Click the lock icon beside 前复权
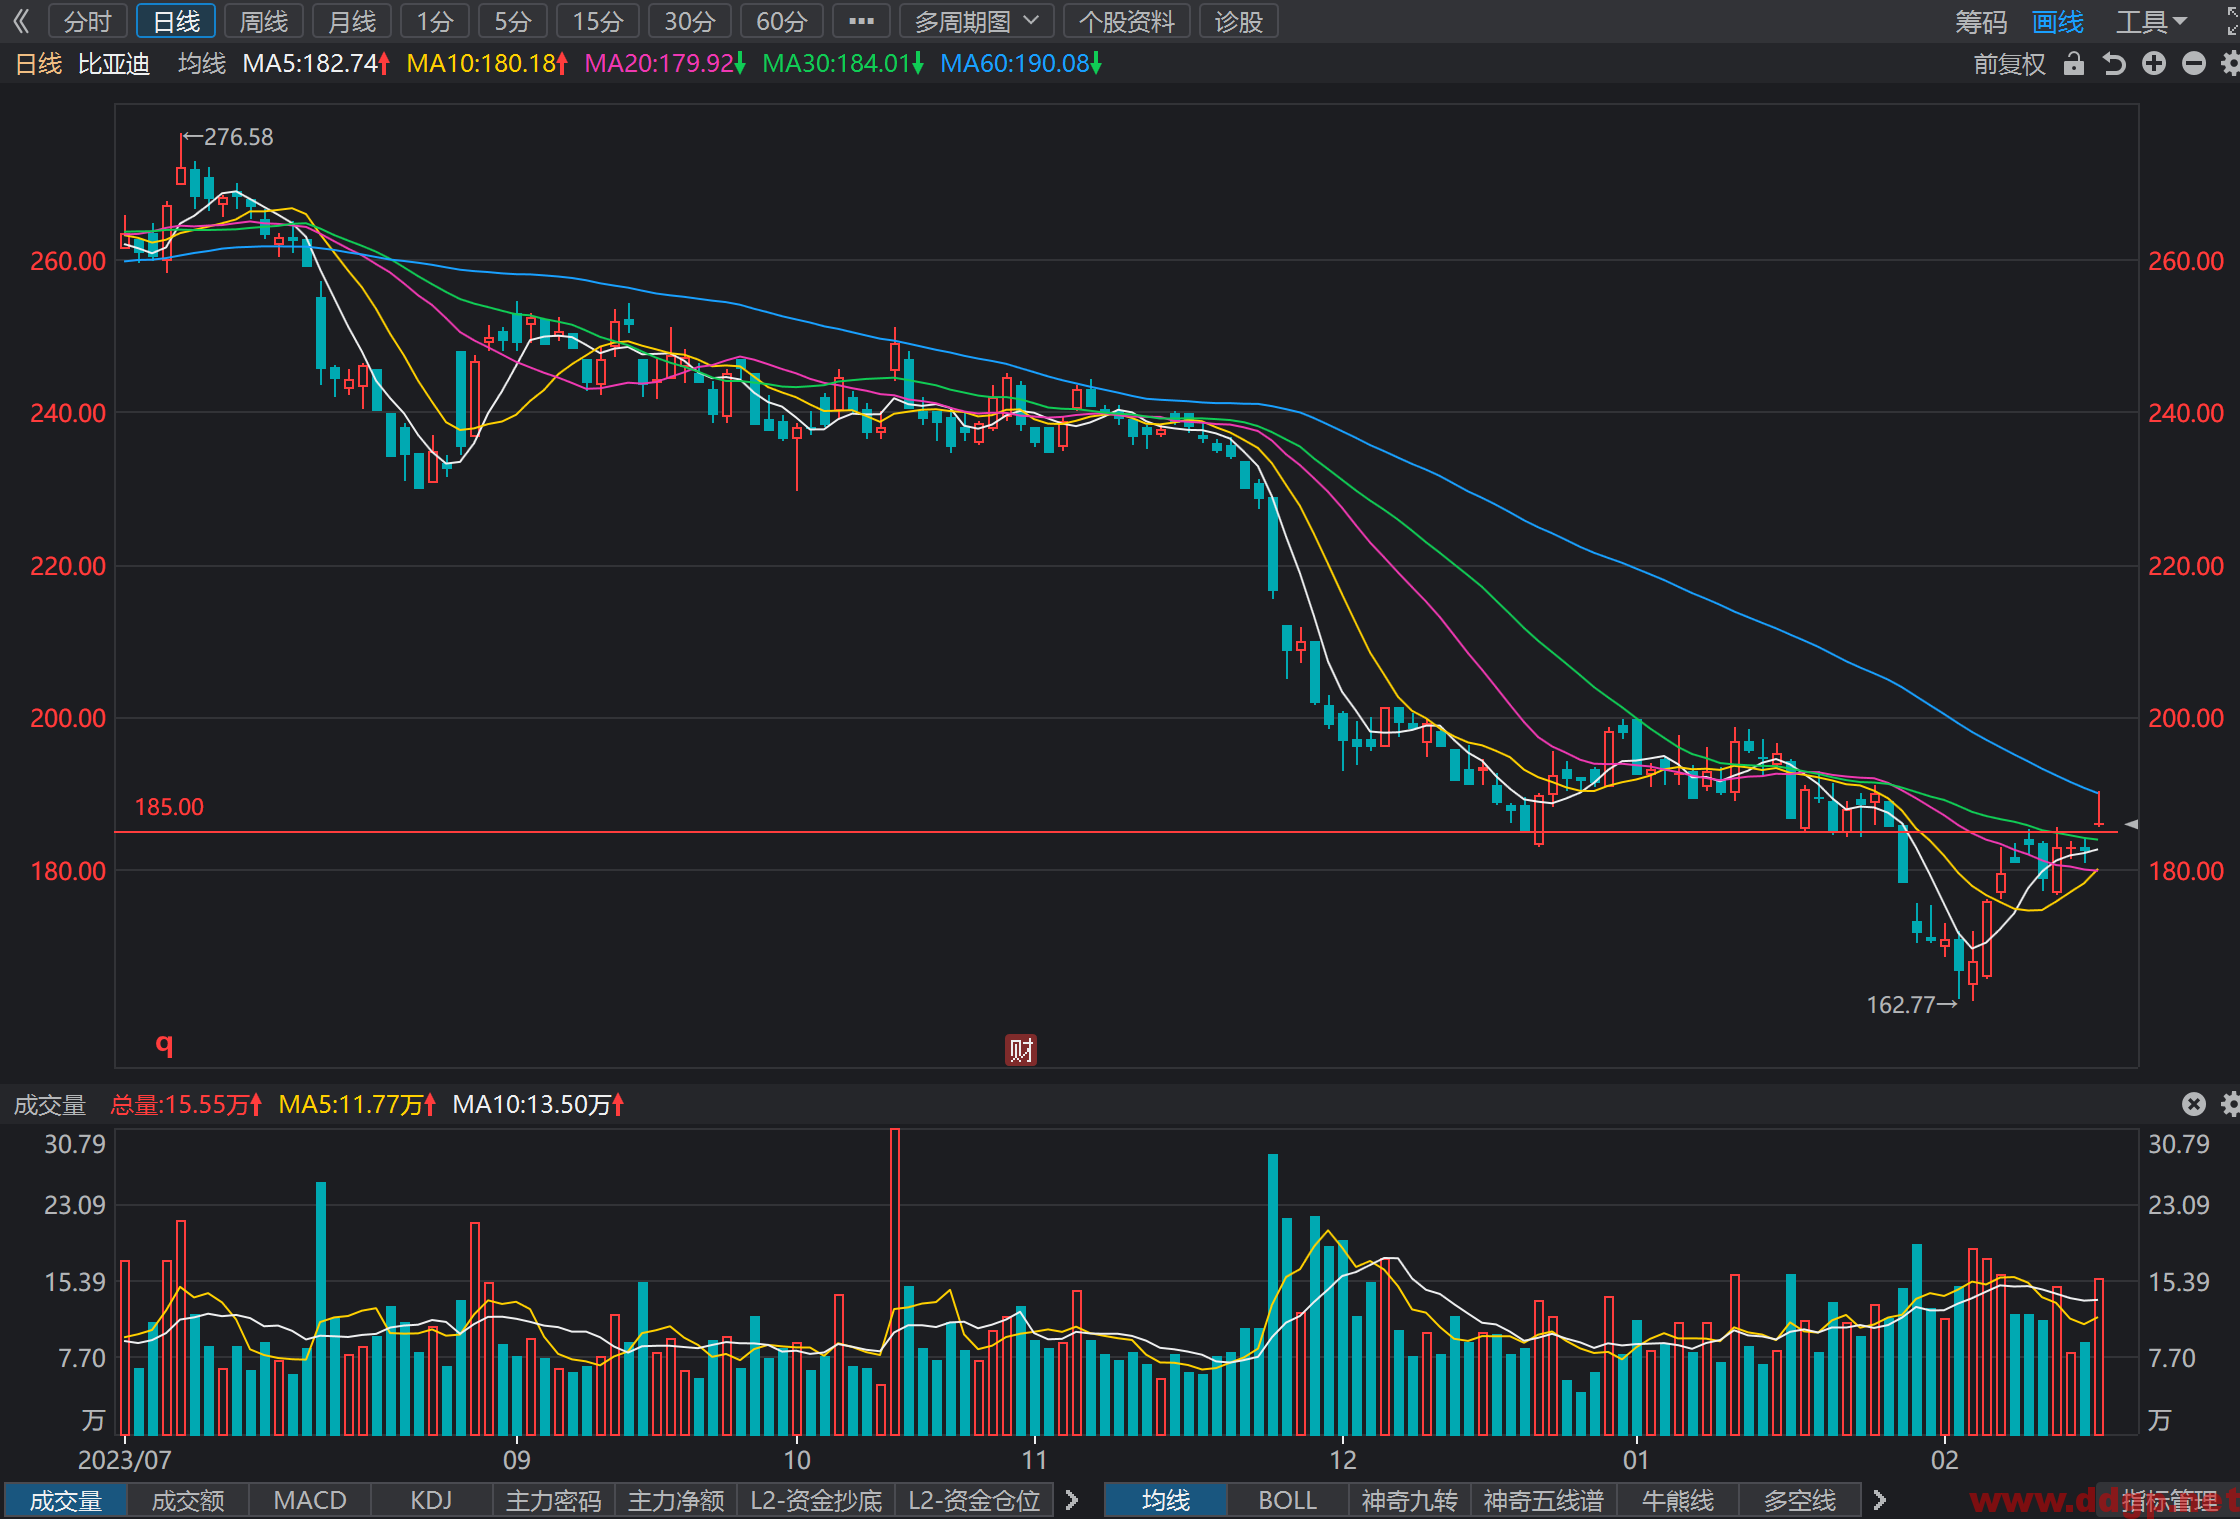 (2074, 64)
